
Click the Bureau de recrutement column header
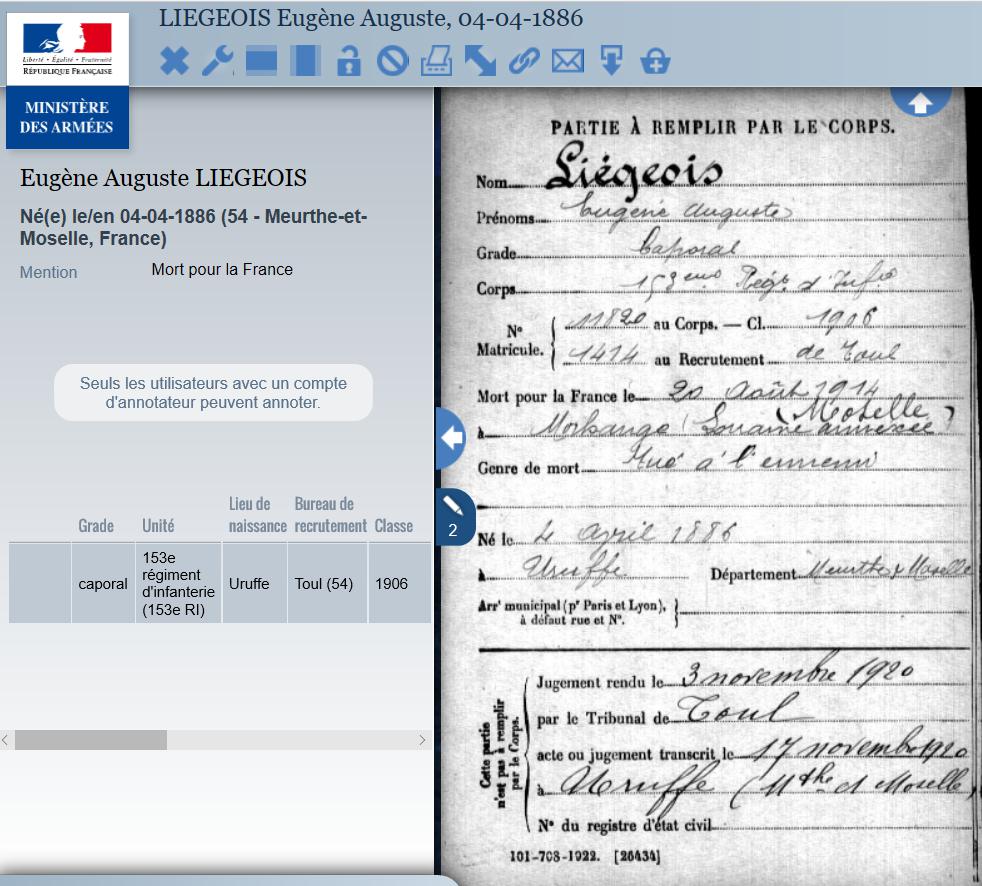330,515
